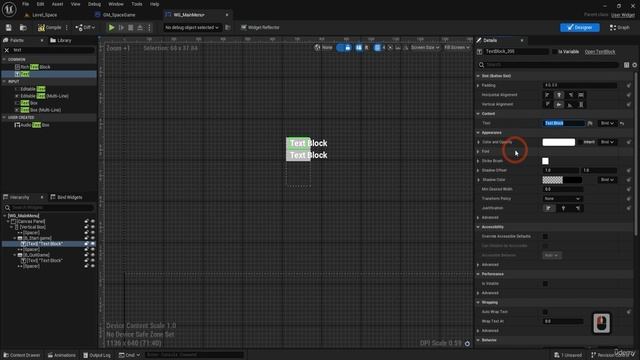Open the Output Log
Screen dimensions: 640x360
97,355
